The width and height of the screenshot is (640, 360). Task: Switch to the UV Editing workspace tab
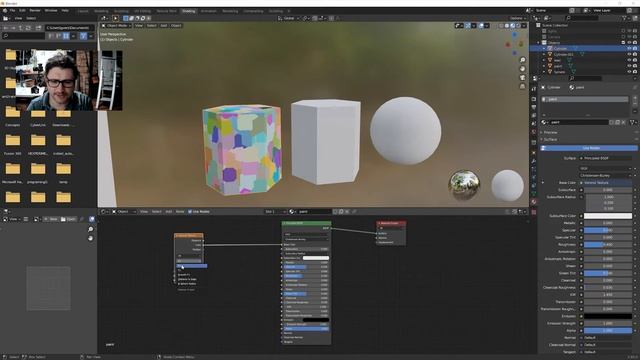point(142,11)
